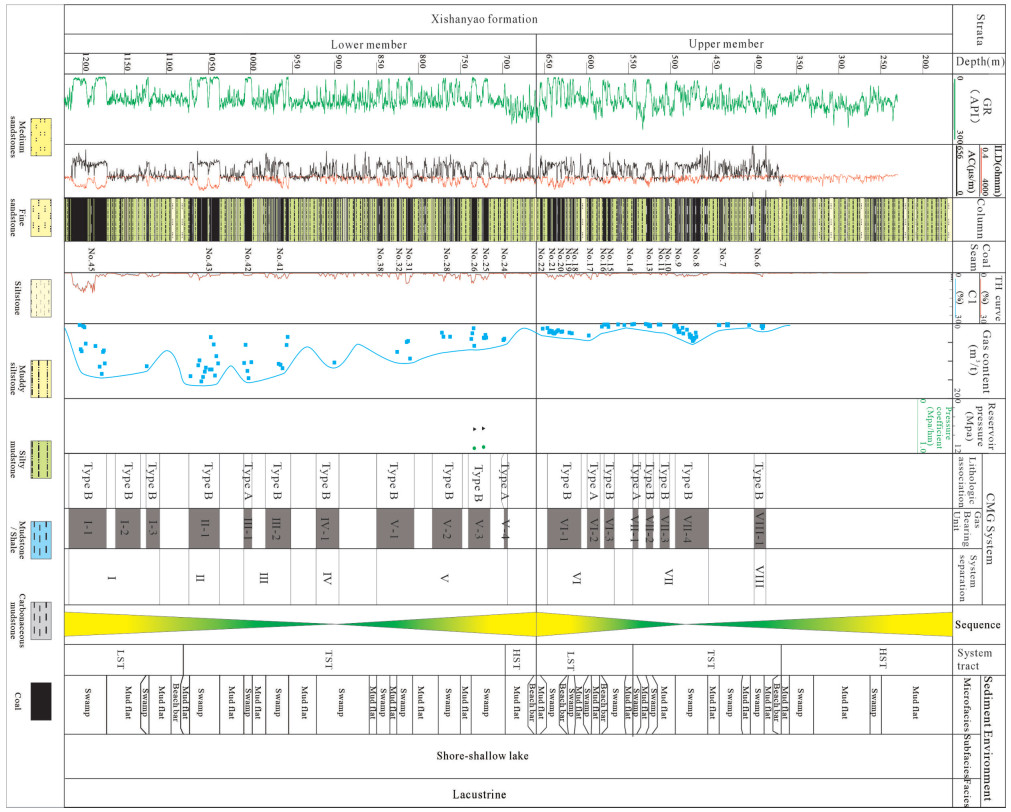Click the black Coal legend swatch
This screenshot has height=812, width=1011.
tap(43, 701)
